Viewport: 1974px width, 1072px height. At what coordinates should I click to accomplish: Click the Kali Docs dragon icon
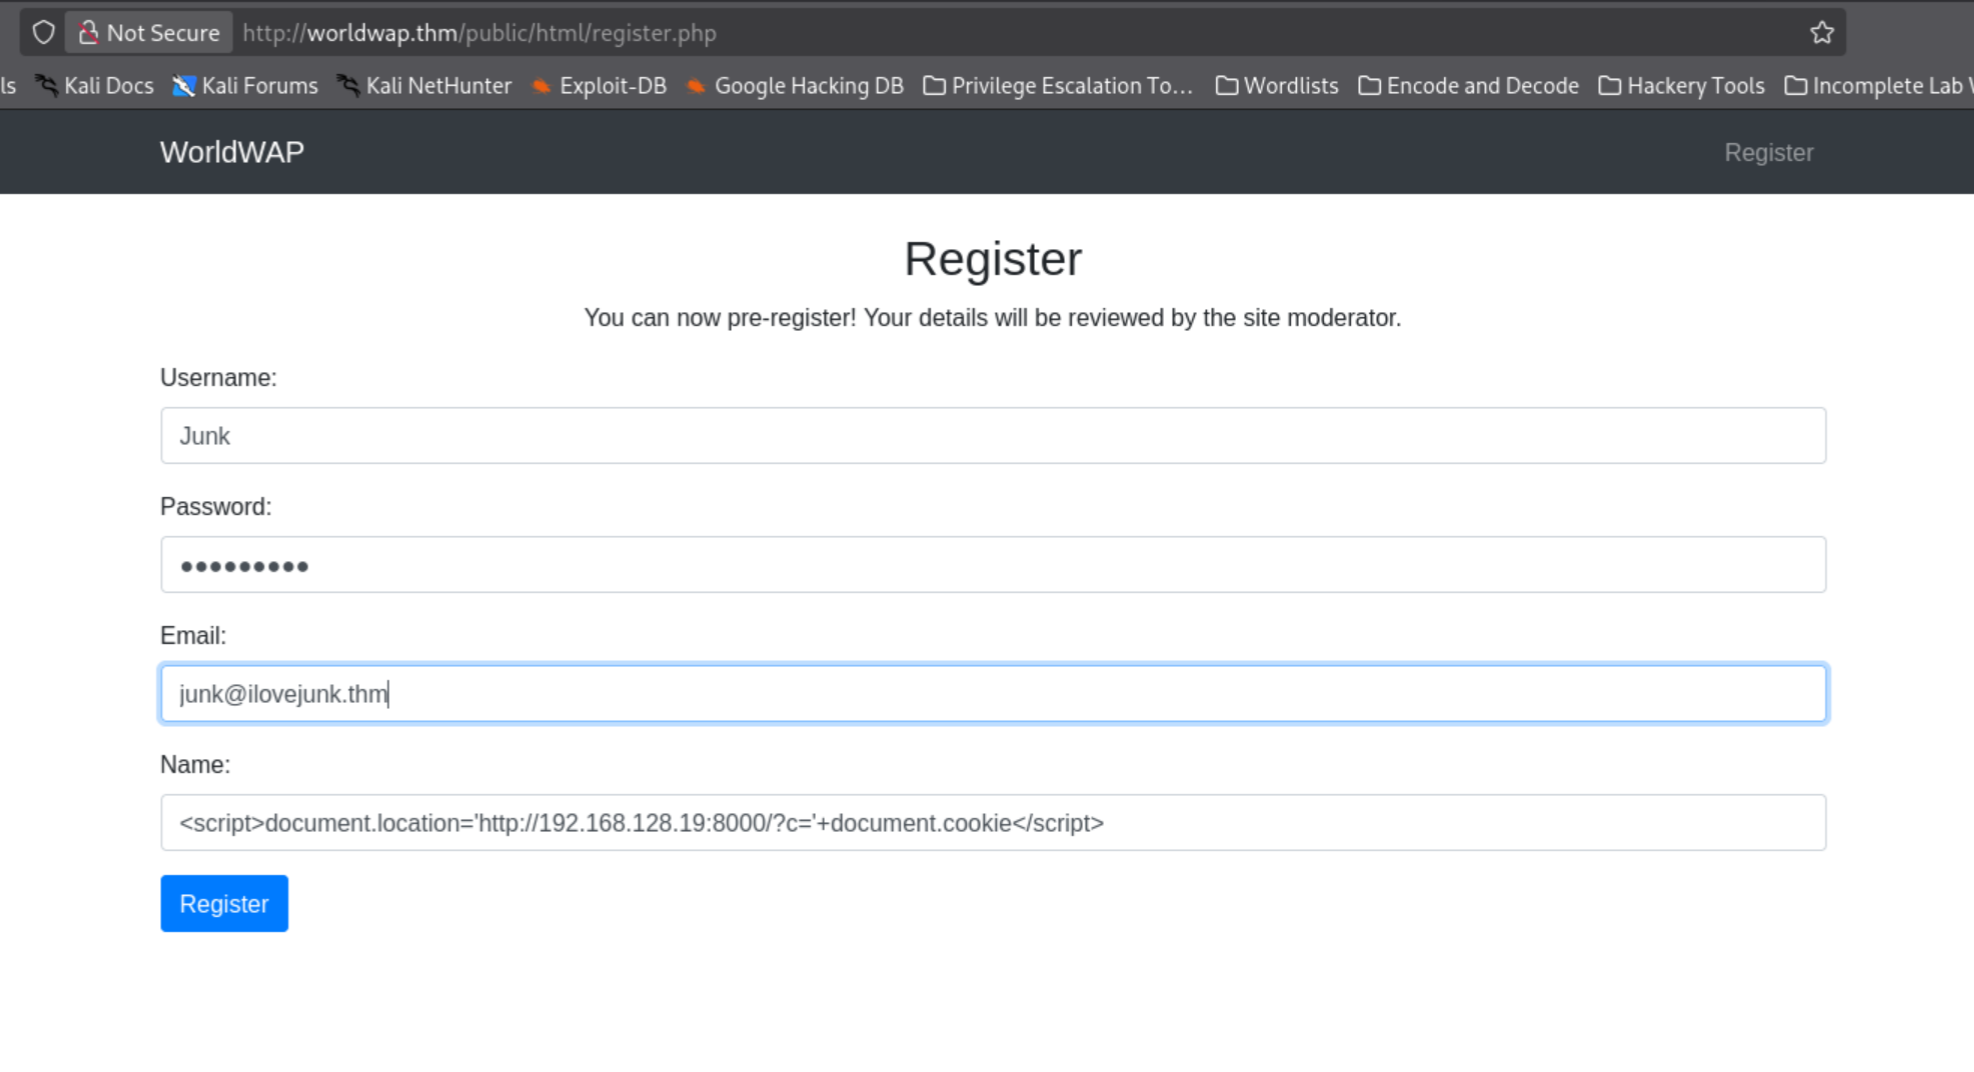click(x=46, y=86)
